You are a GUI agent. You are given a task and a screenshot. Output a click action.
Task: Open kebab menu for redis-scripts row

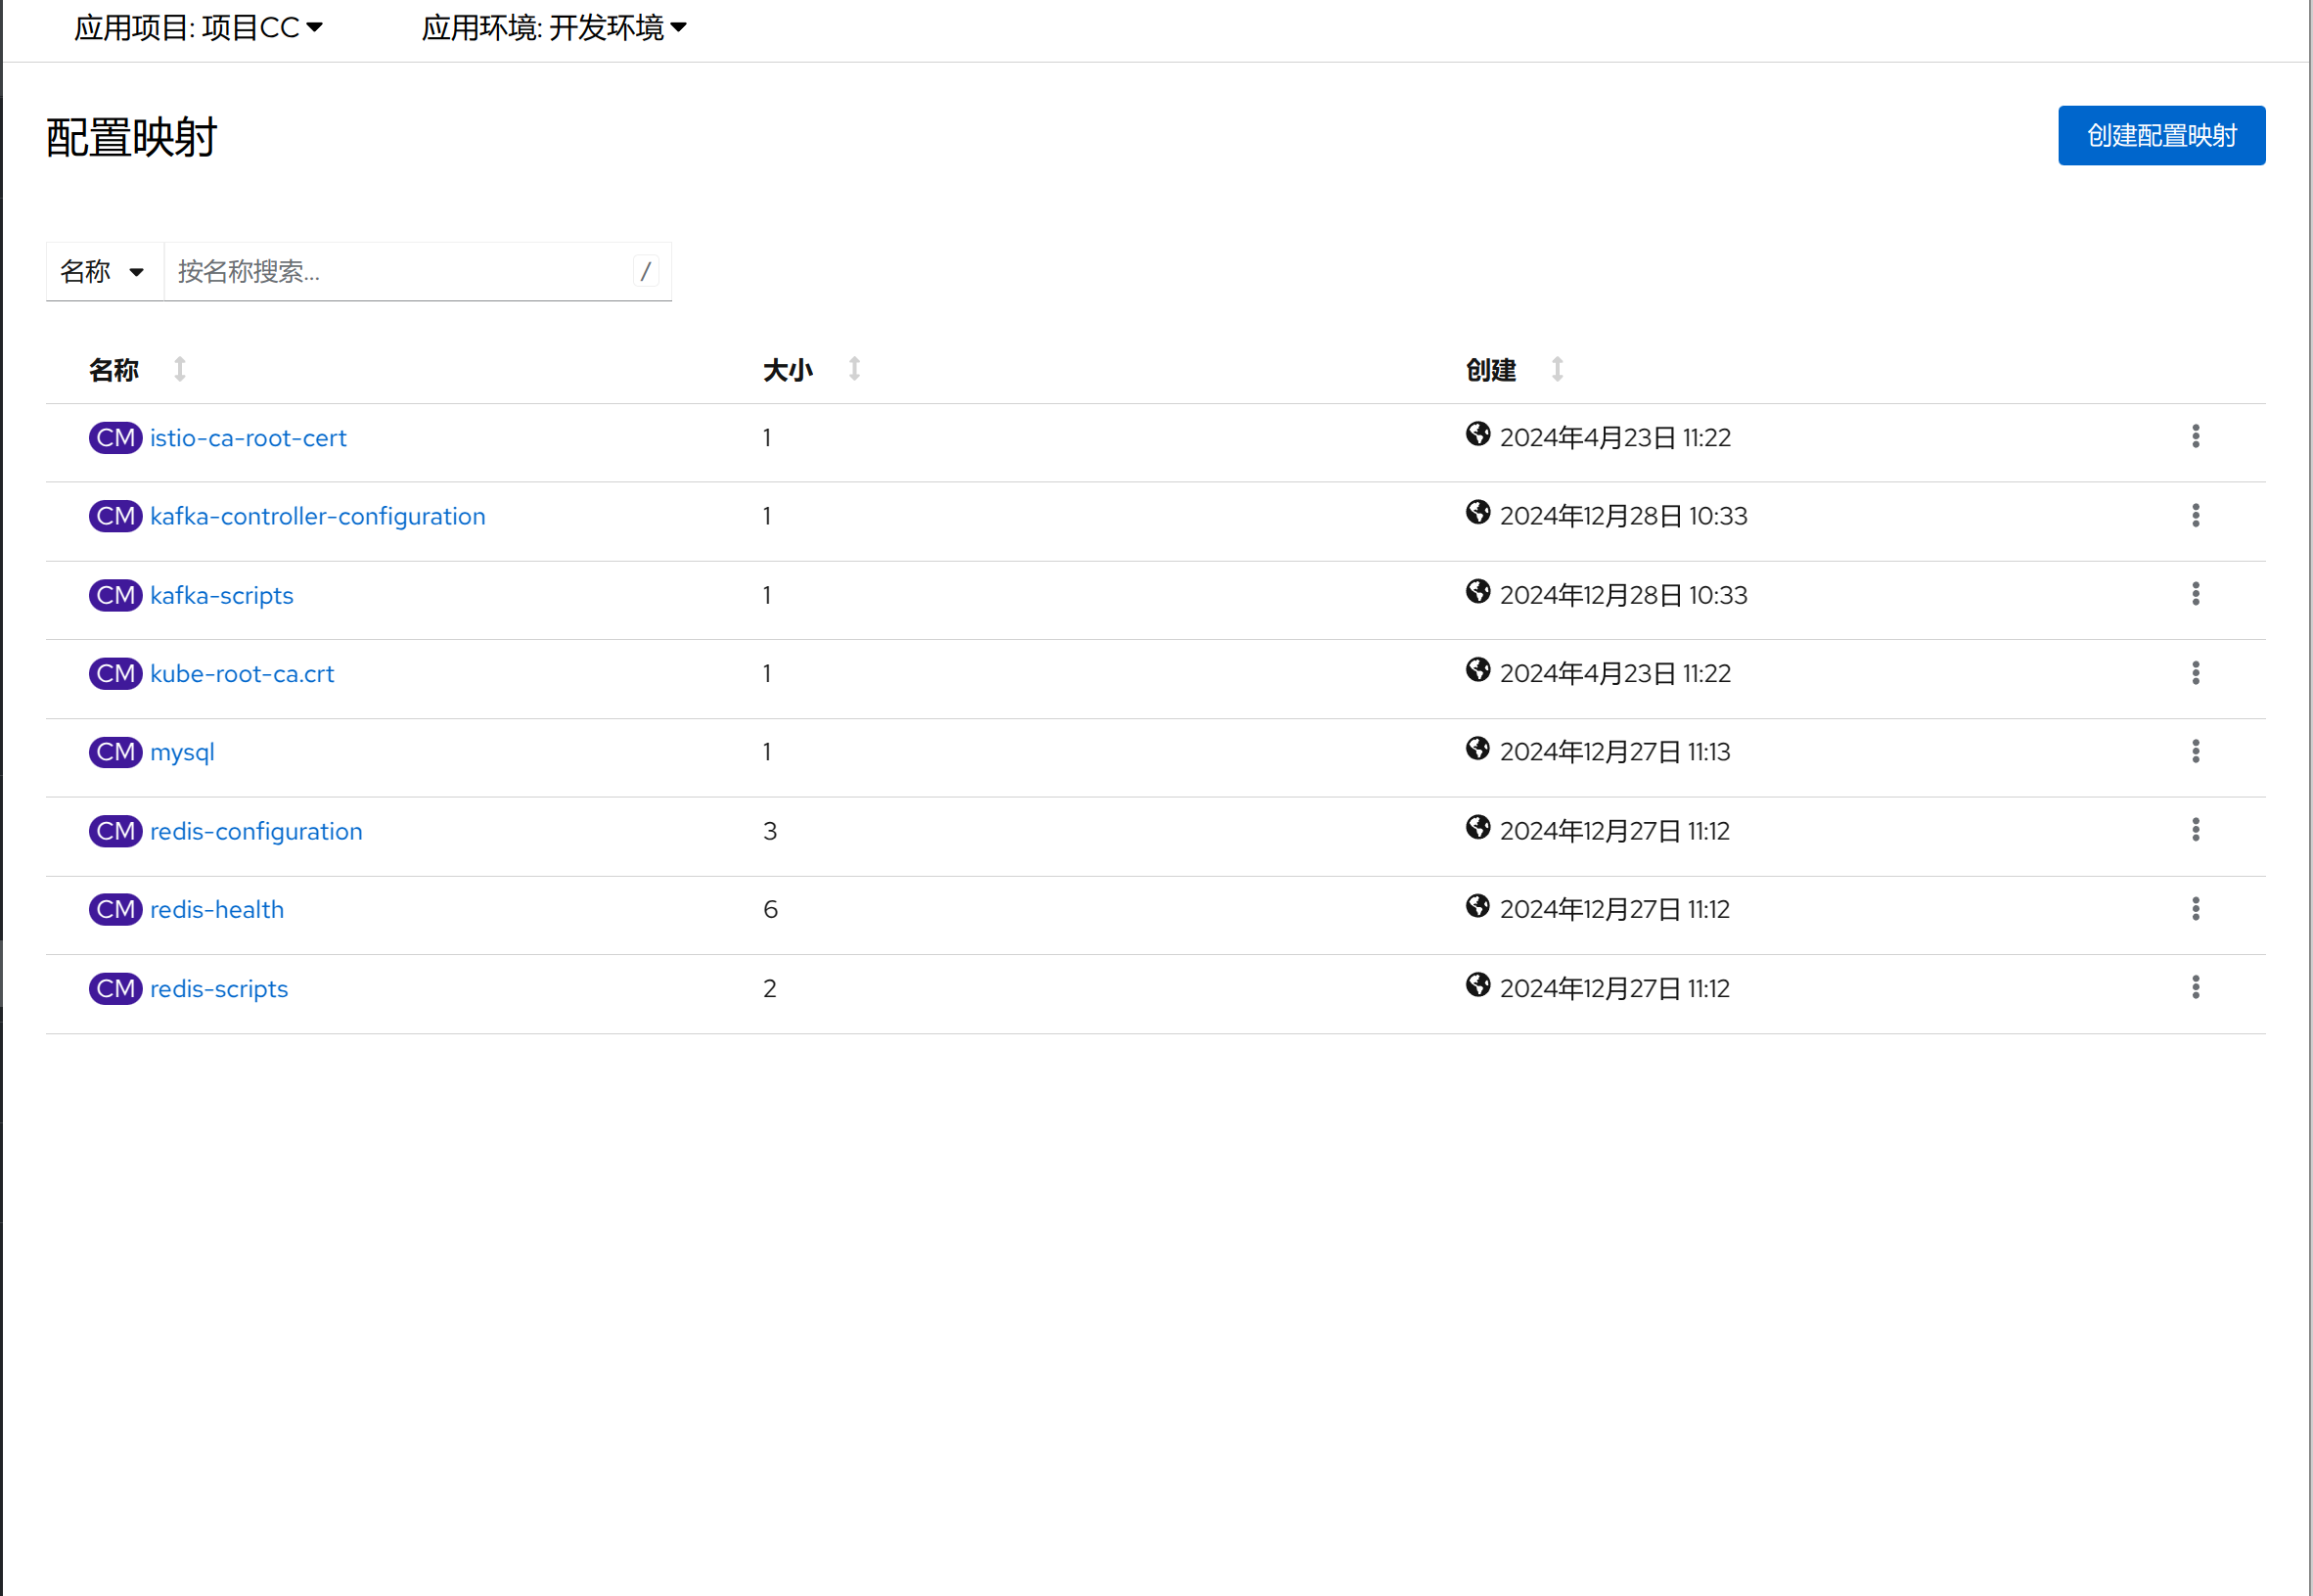[2195, 987]
